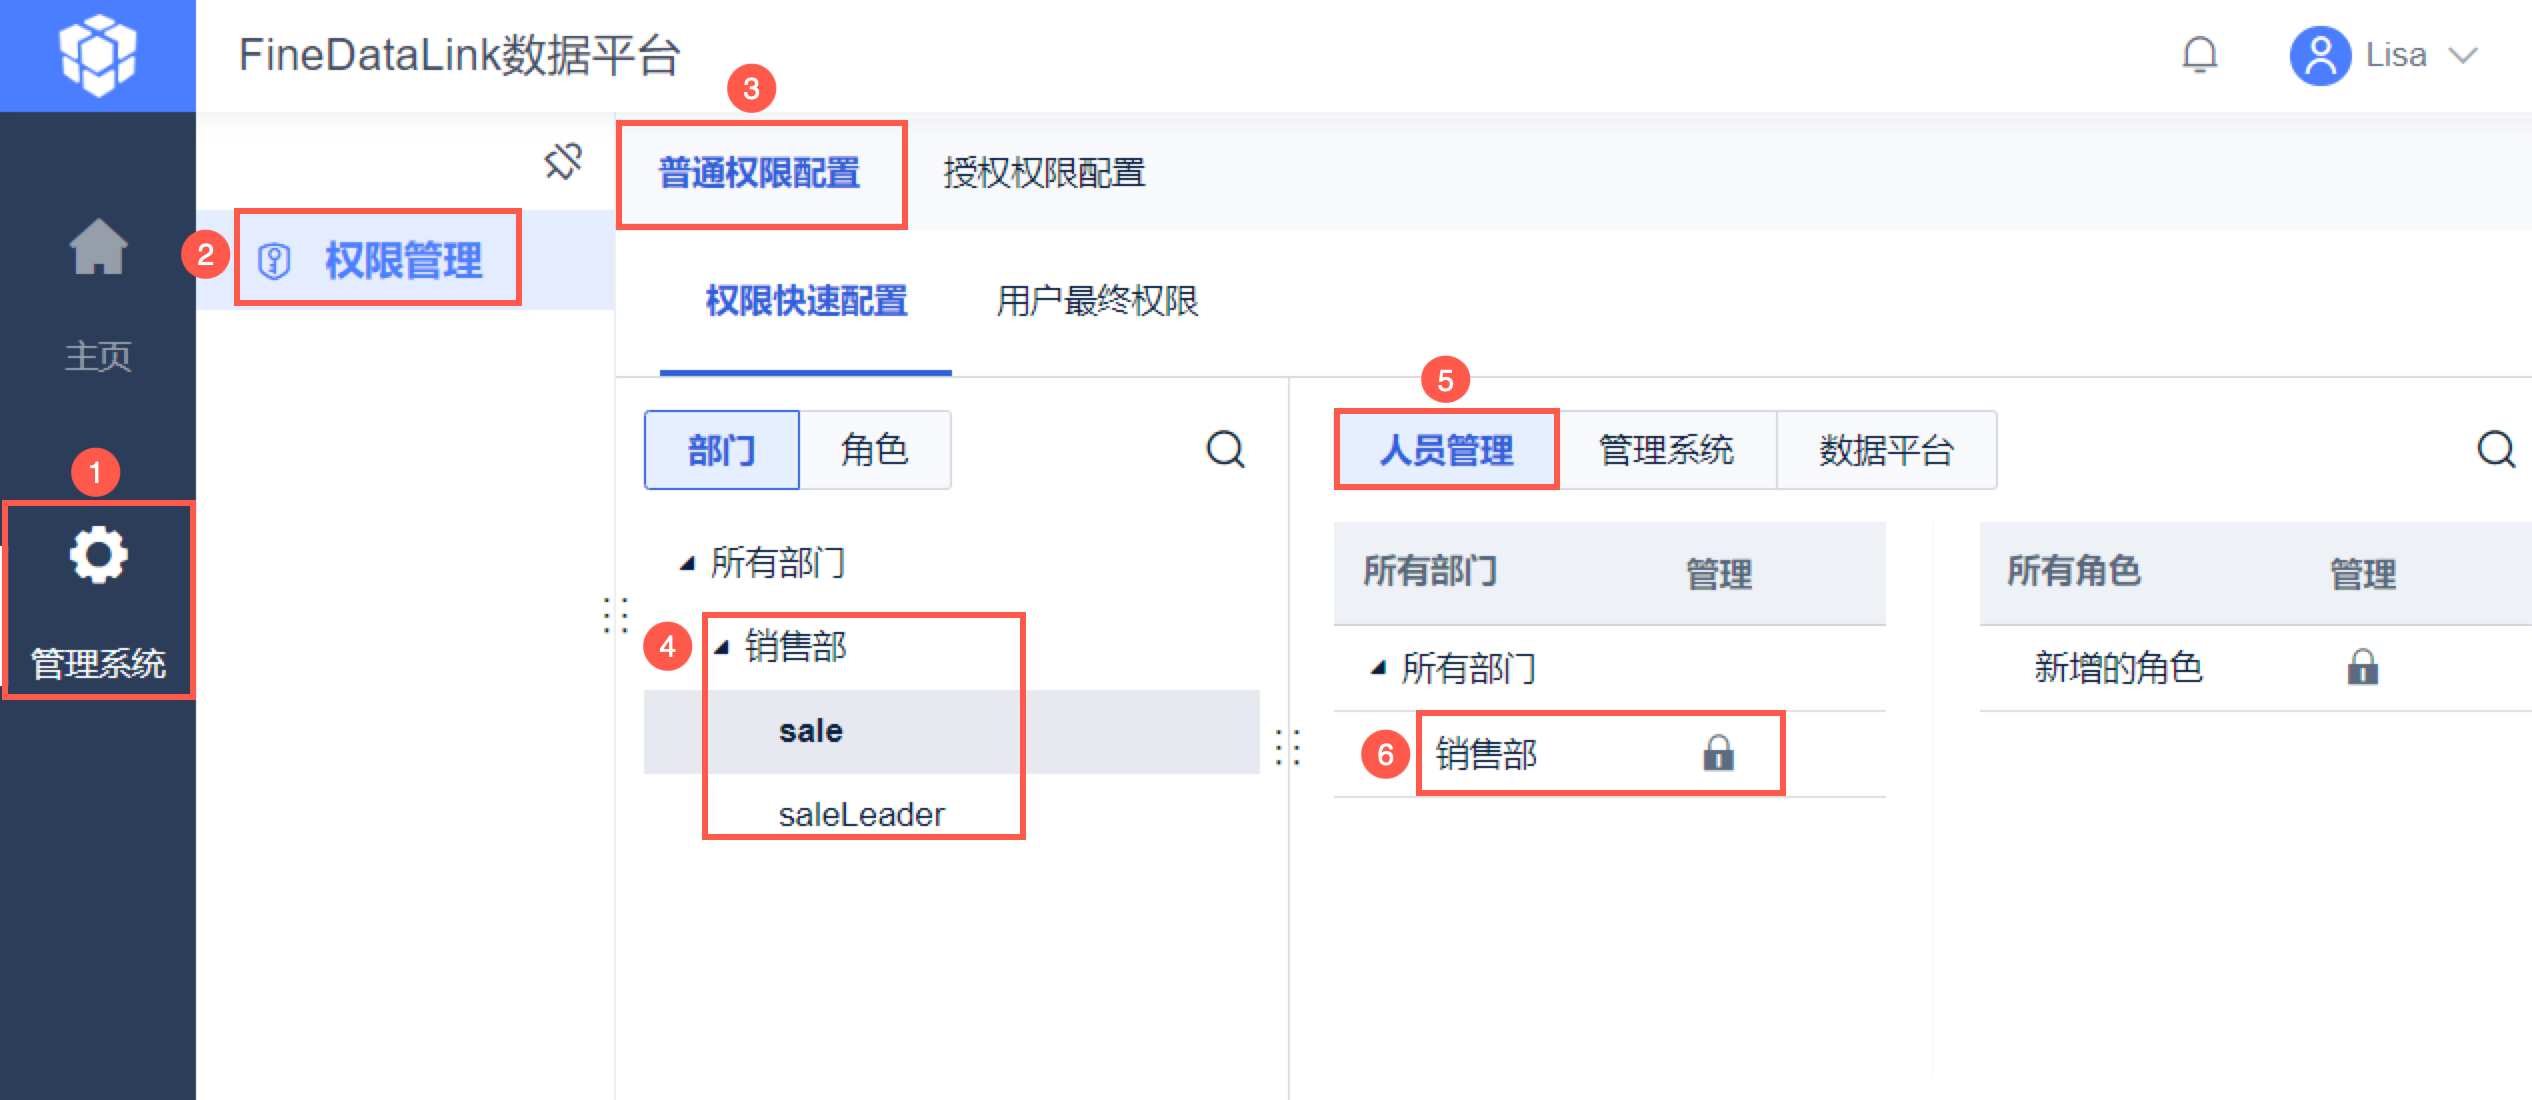Go to the 主页 home icon
This screenshot has height=1100, width=2532.
[98, 246]
